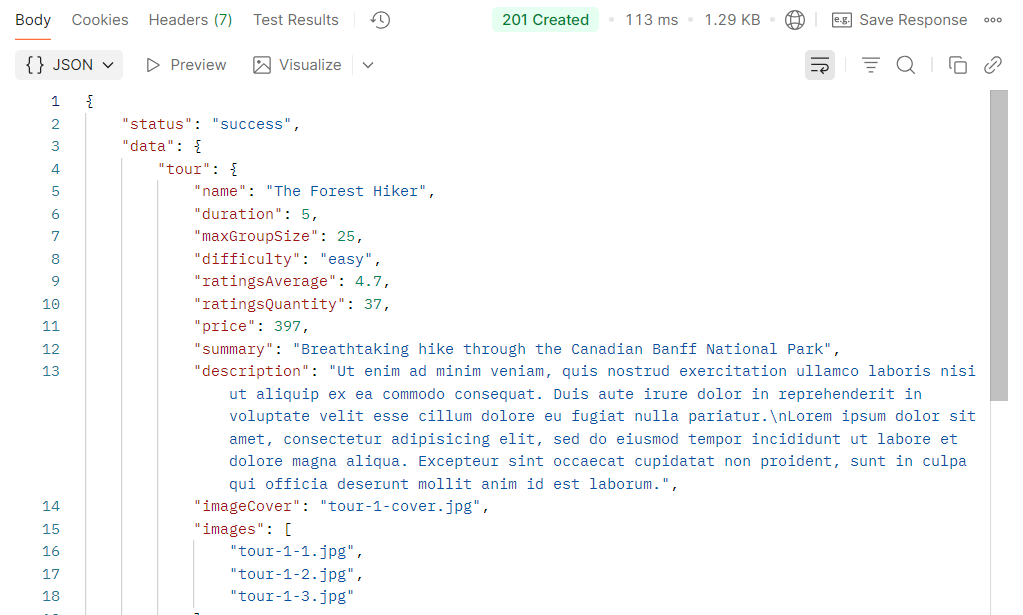Click the 201 Created status badge
Viewport: 1023px width, 615px height.
point(545,20)
